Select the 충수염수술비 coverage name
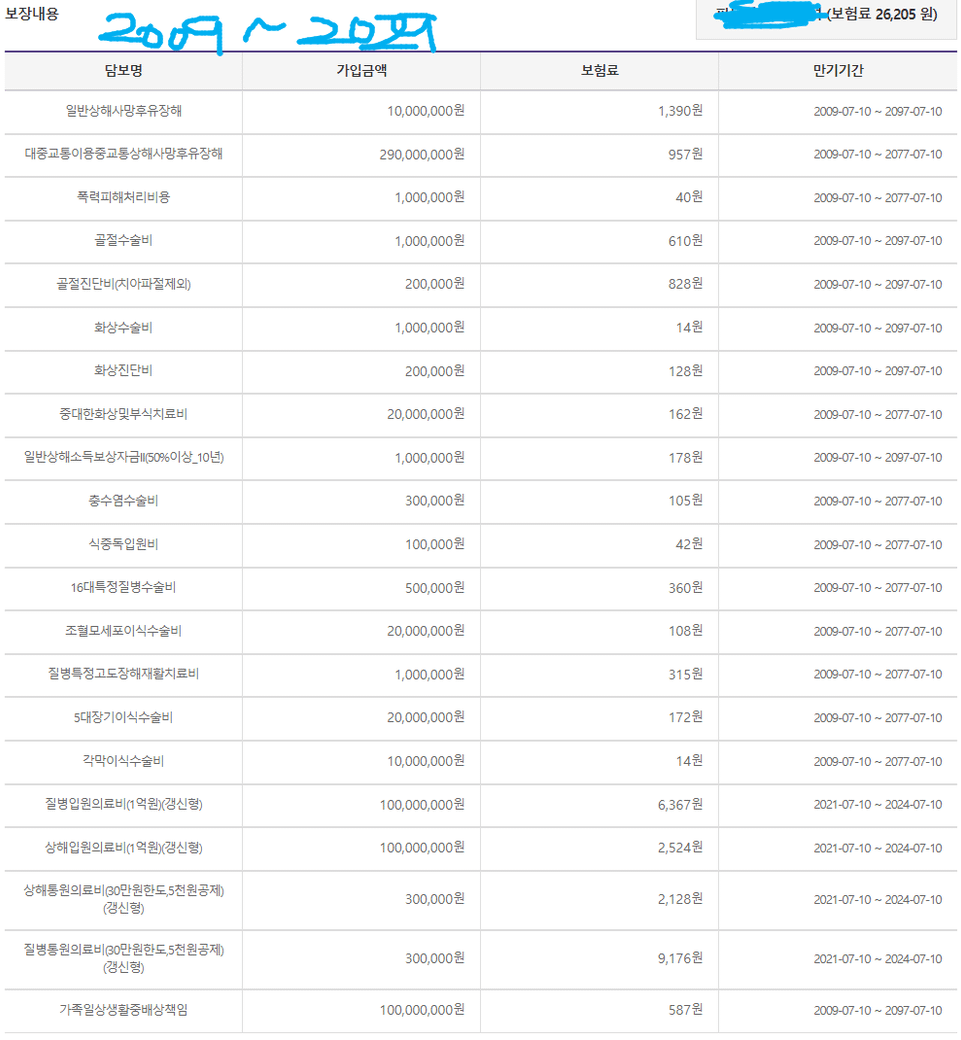This screenshot has height=1040, width=961. 123,501
